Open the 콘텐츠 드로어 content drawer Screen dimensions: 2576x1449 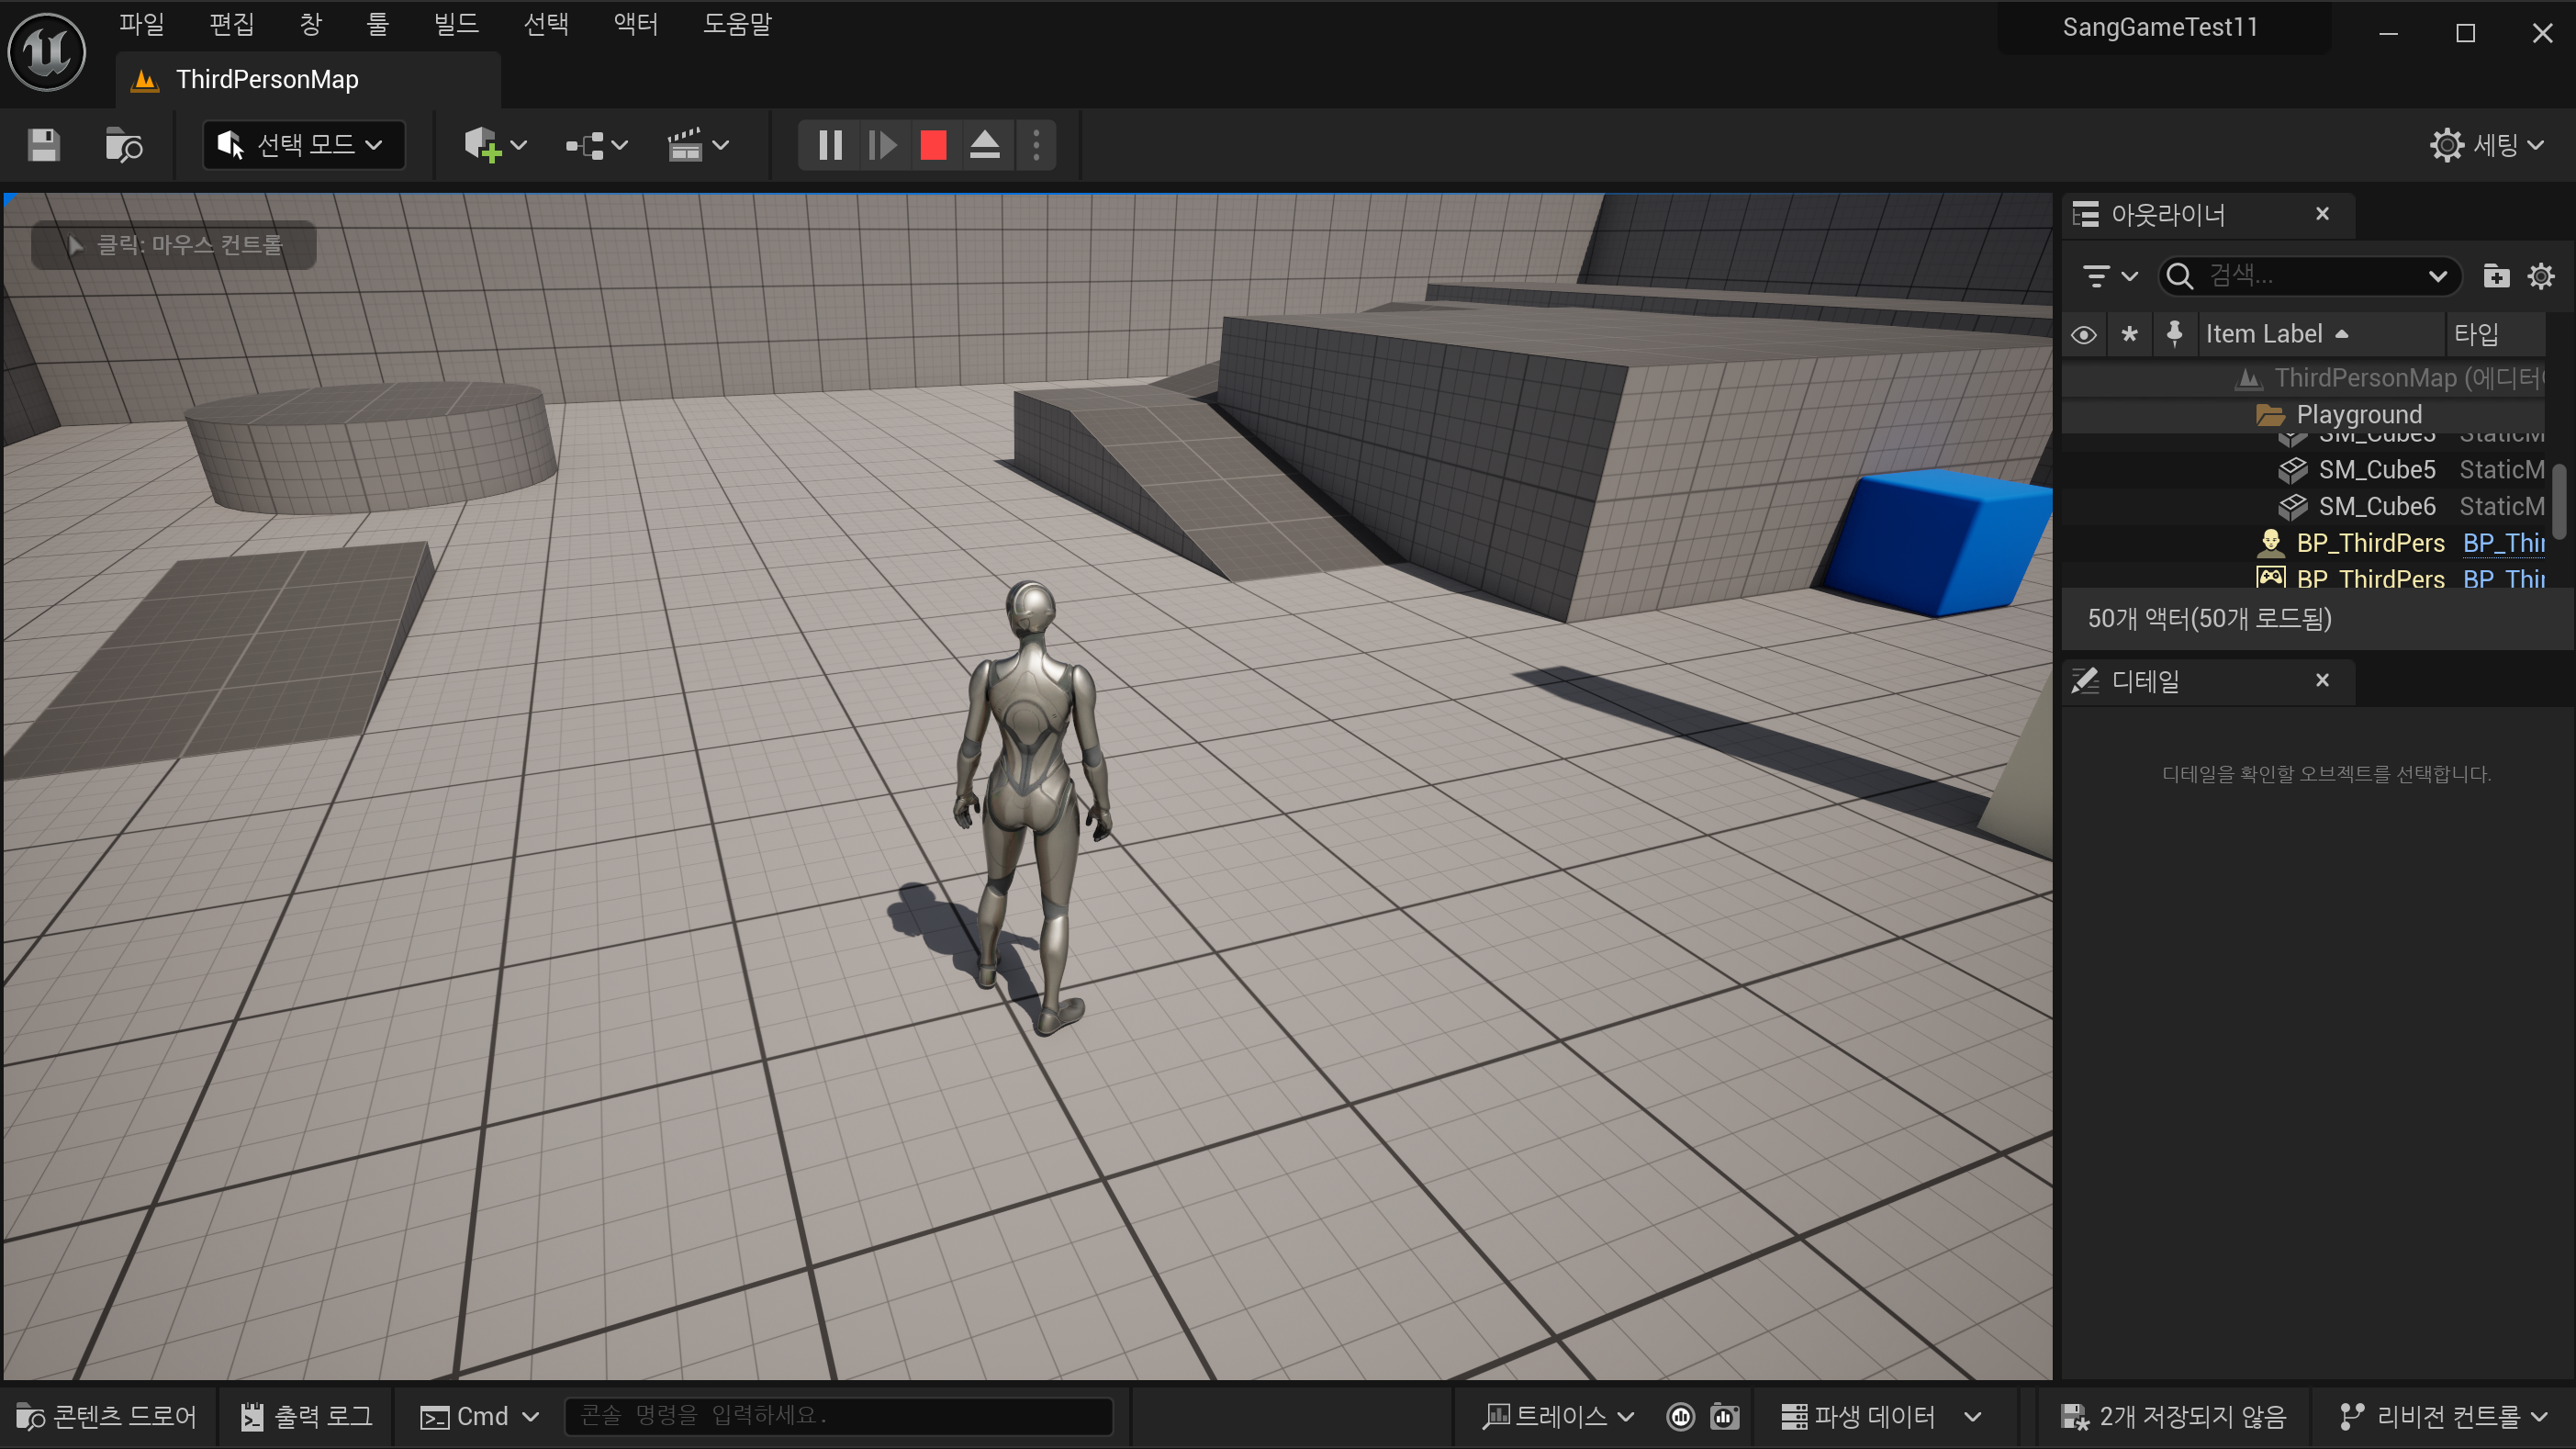coord(107,1416)
